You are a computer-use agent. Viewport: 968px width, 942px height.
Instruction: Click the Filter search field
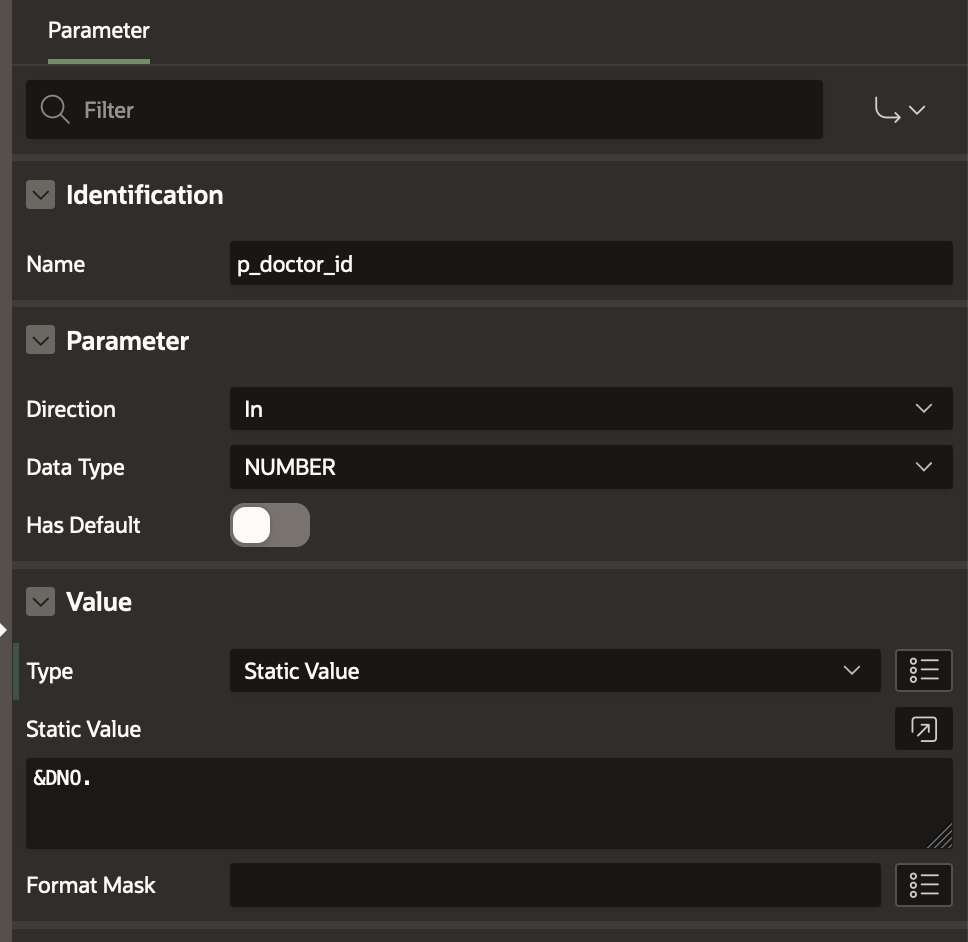(x=440, y=110)
